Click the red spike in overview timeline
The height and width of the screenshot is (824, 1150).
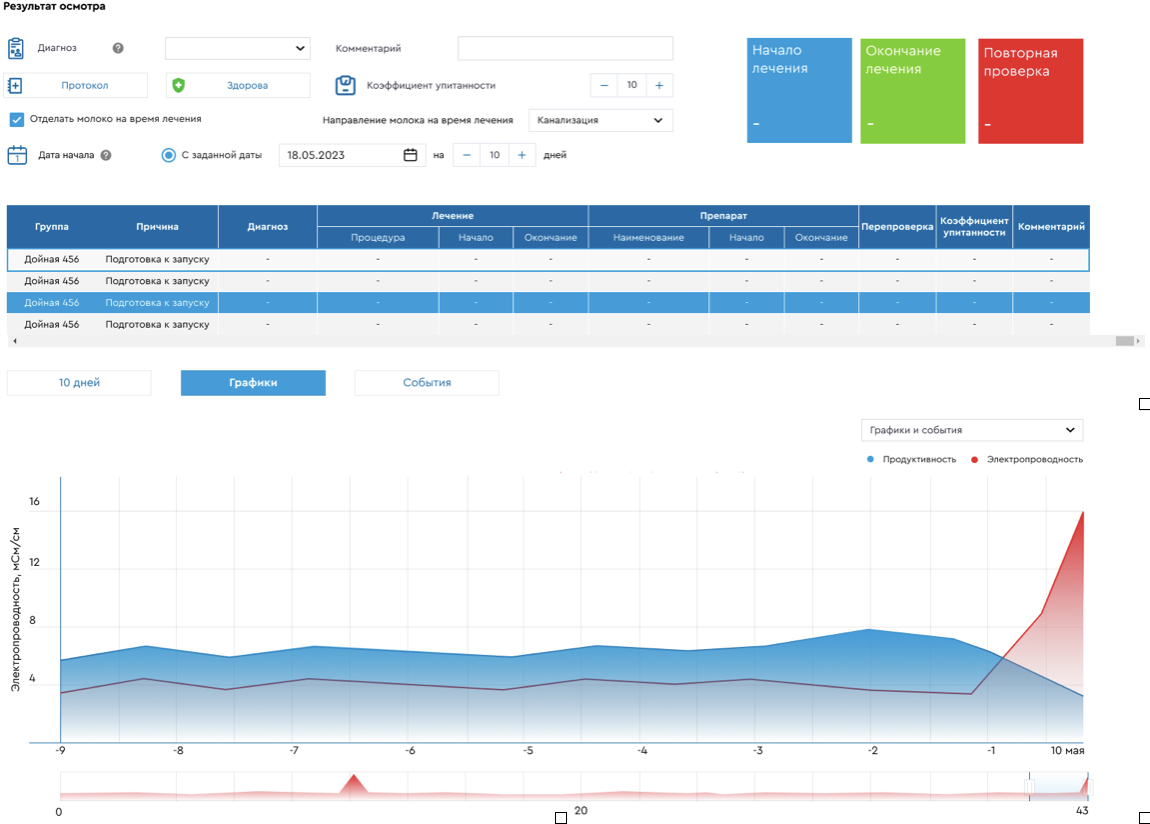pos(354,784)
